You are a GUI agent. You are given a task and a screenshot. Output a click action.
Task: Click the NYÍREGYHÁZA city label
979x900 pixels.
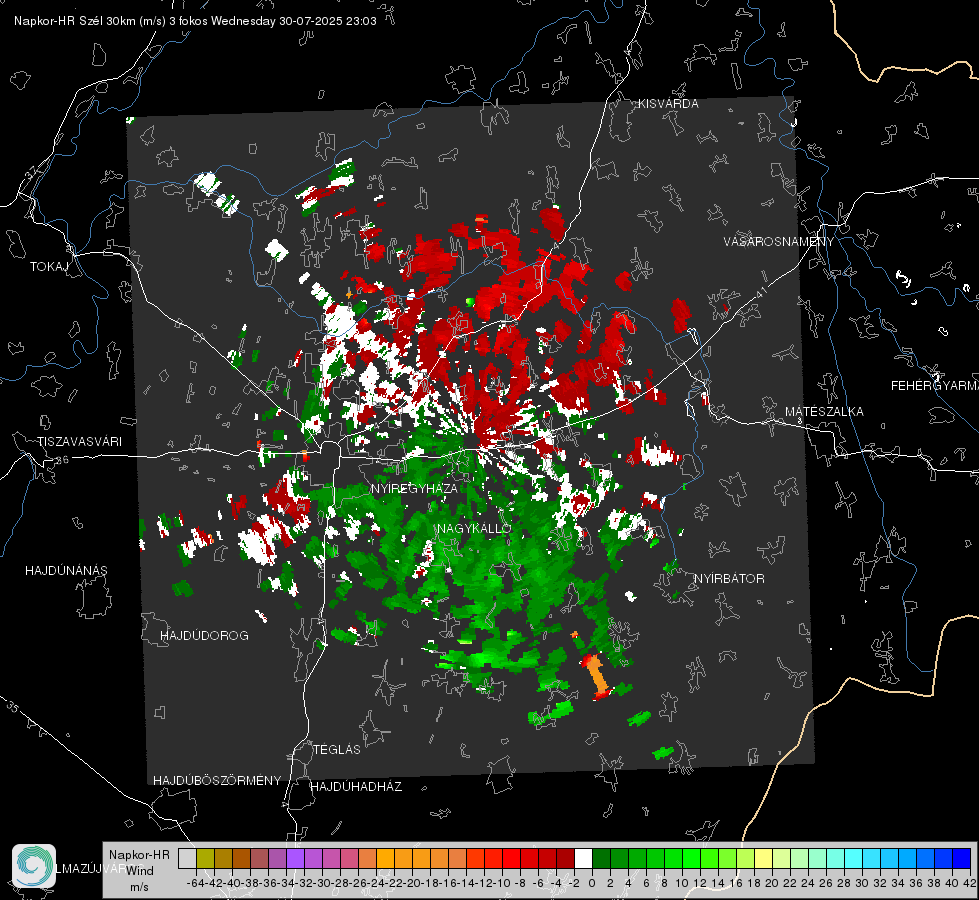(x=414, y=488)
